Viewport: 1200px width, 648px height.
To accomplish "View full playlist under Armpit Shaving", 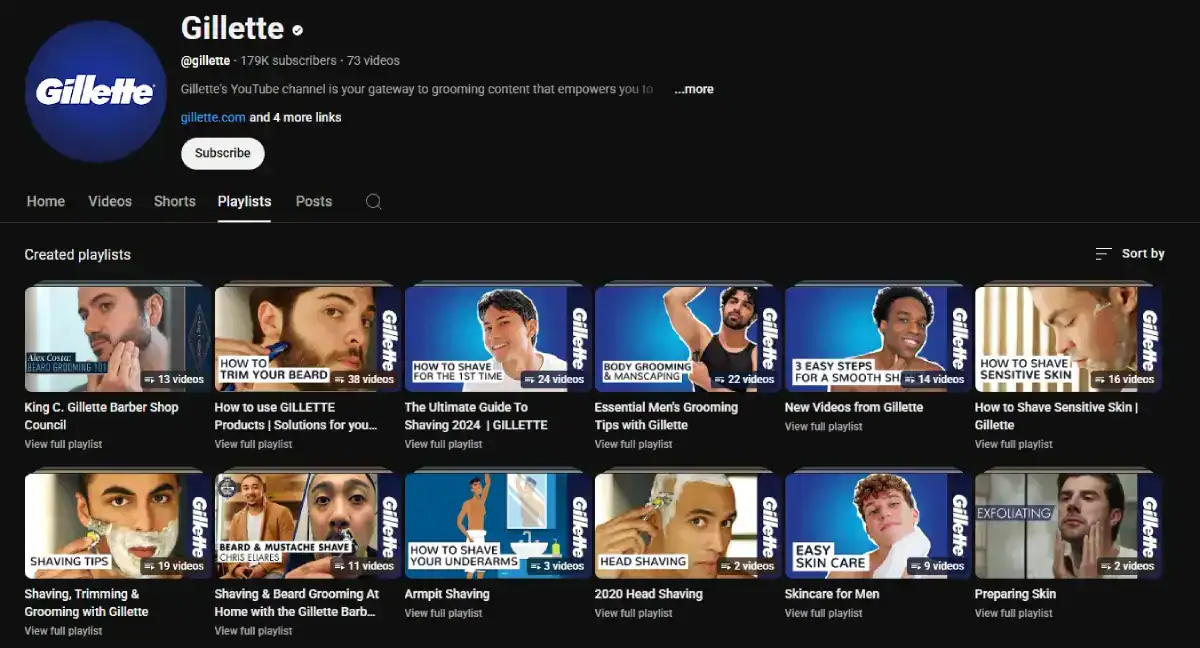I will 444,614.
